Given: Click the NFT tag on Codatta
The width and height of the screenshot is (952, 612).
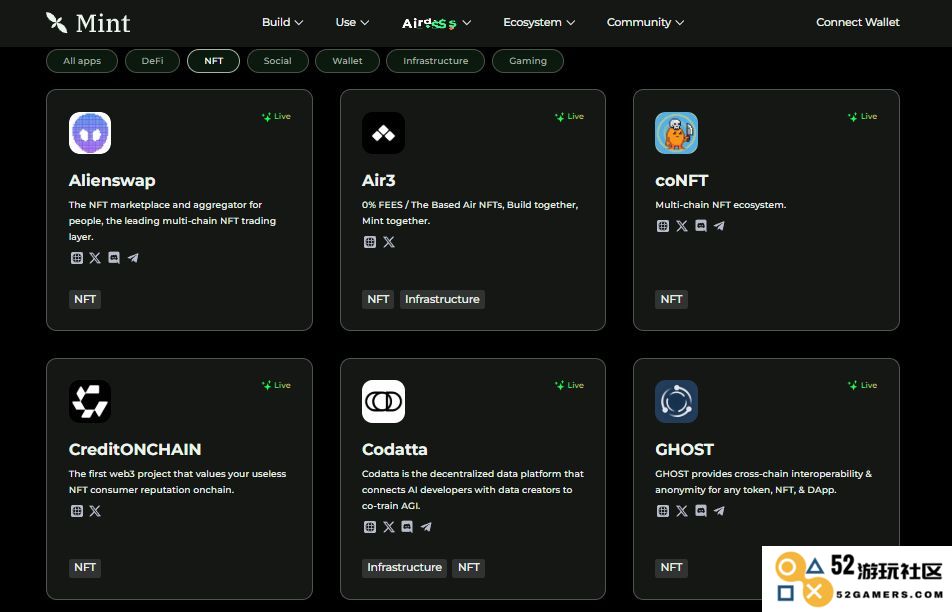Looking at the screenshot, I should click(x=469, y=568).
